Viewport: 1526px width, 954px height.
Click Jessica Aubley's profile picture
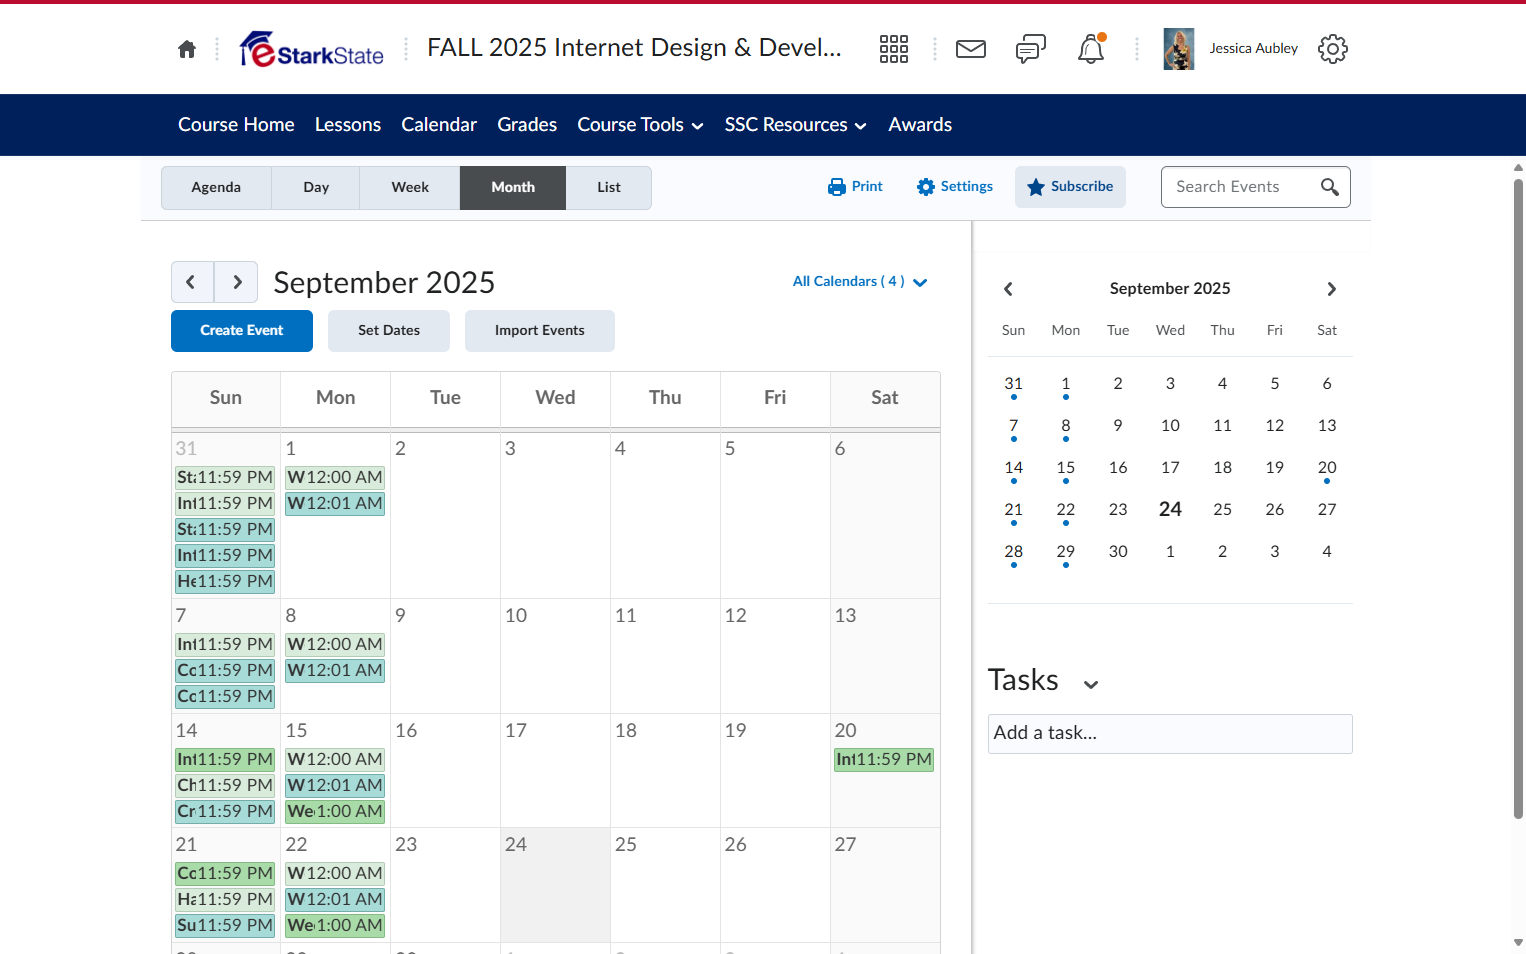(1179, 49)
